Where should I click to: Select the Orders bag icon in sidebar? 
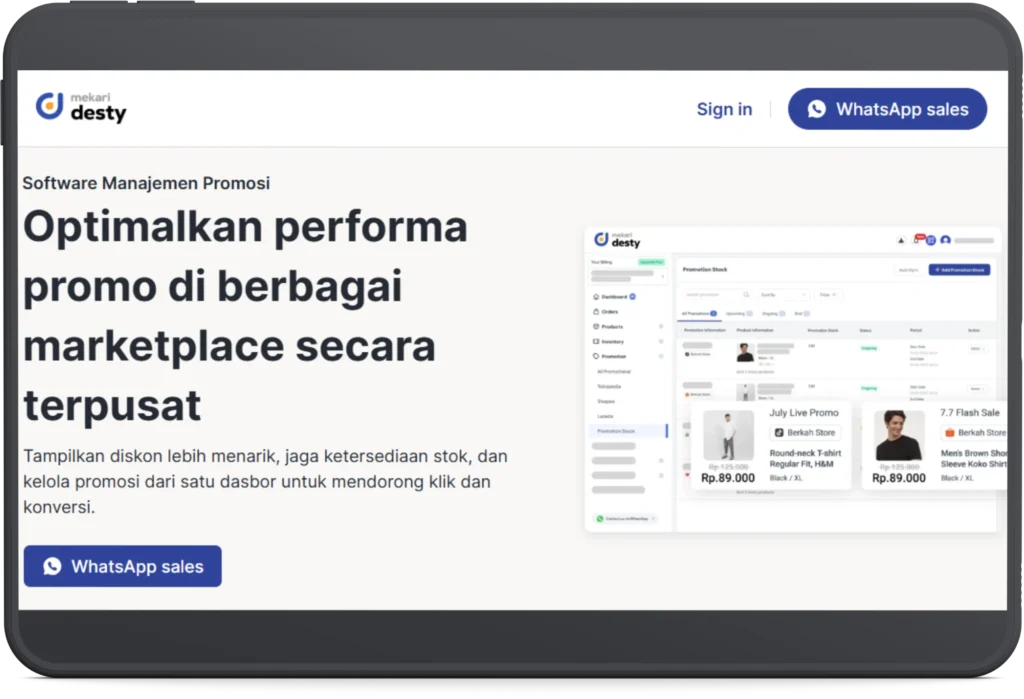[x=596, y=312]
